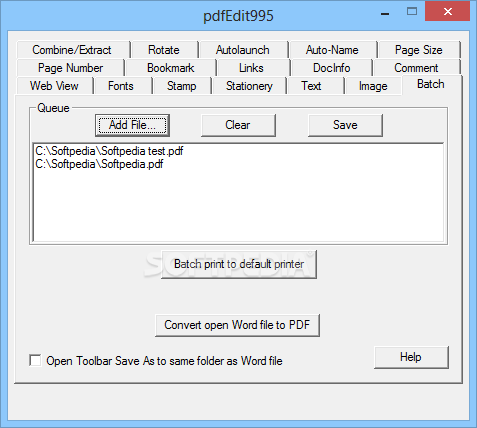Select the Links tab
Image resolution: width=477 pixels, height=428 pixels.
253,68
